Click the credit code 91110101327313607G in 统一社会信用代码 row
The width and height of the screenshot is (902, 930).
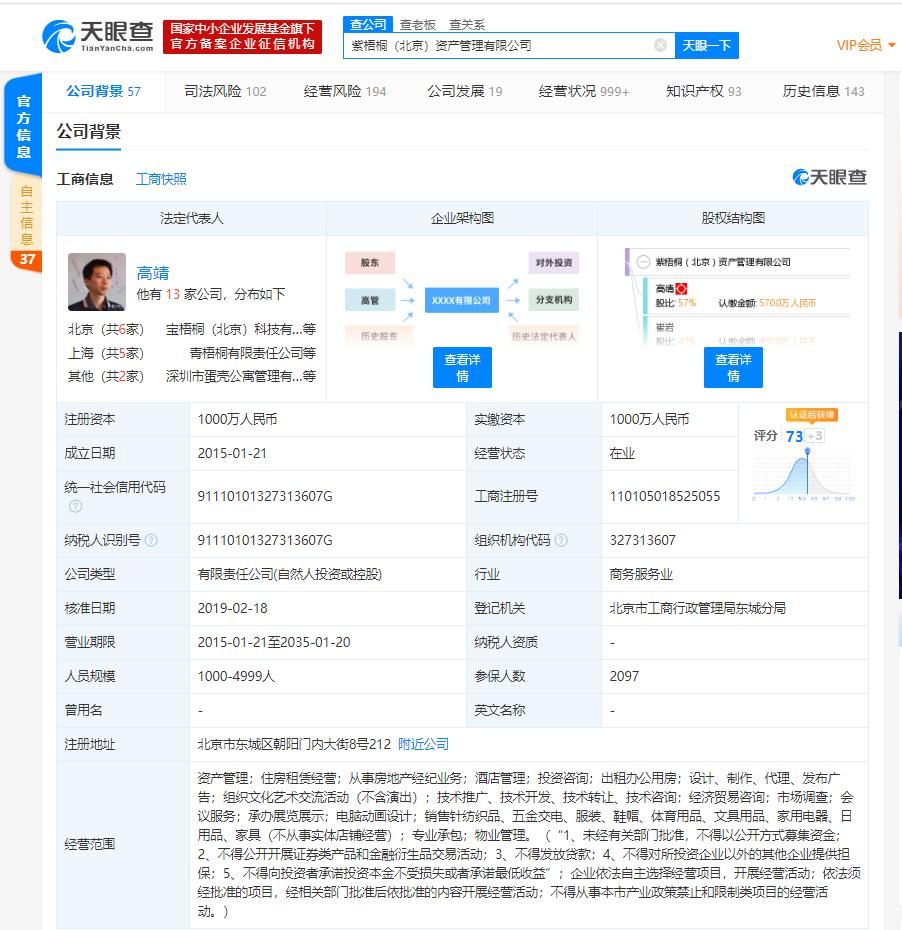coord(264,496)
